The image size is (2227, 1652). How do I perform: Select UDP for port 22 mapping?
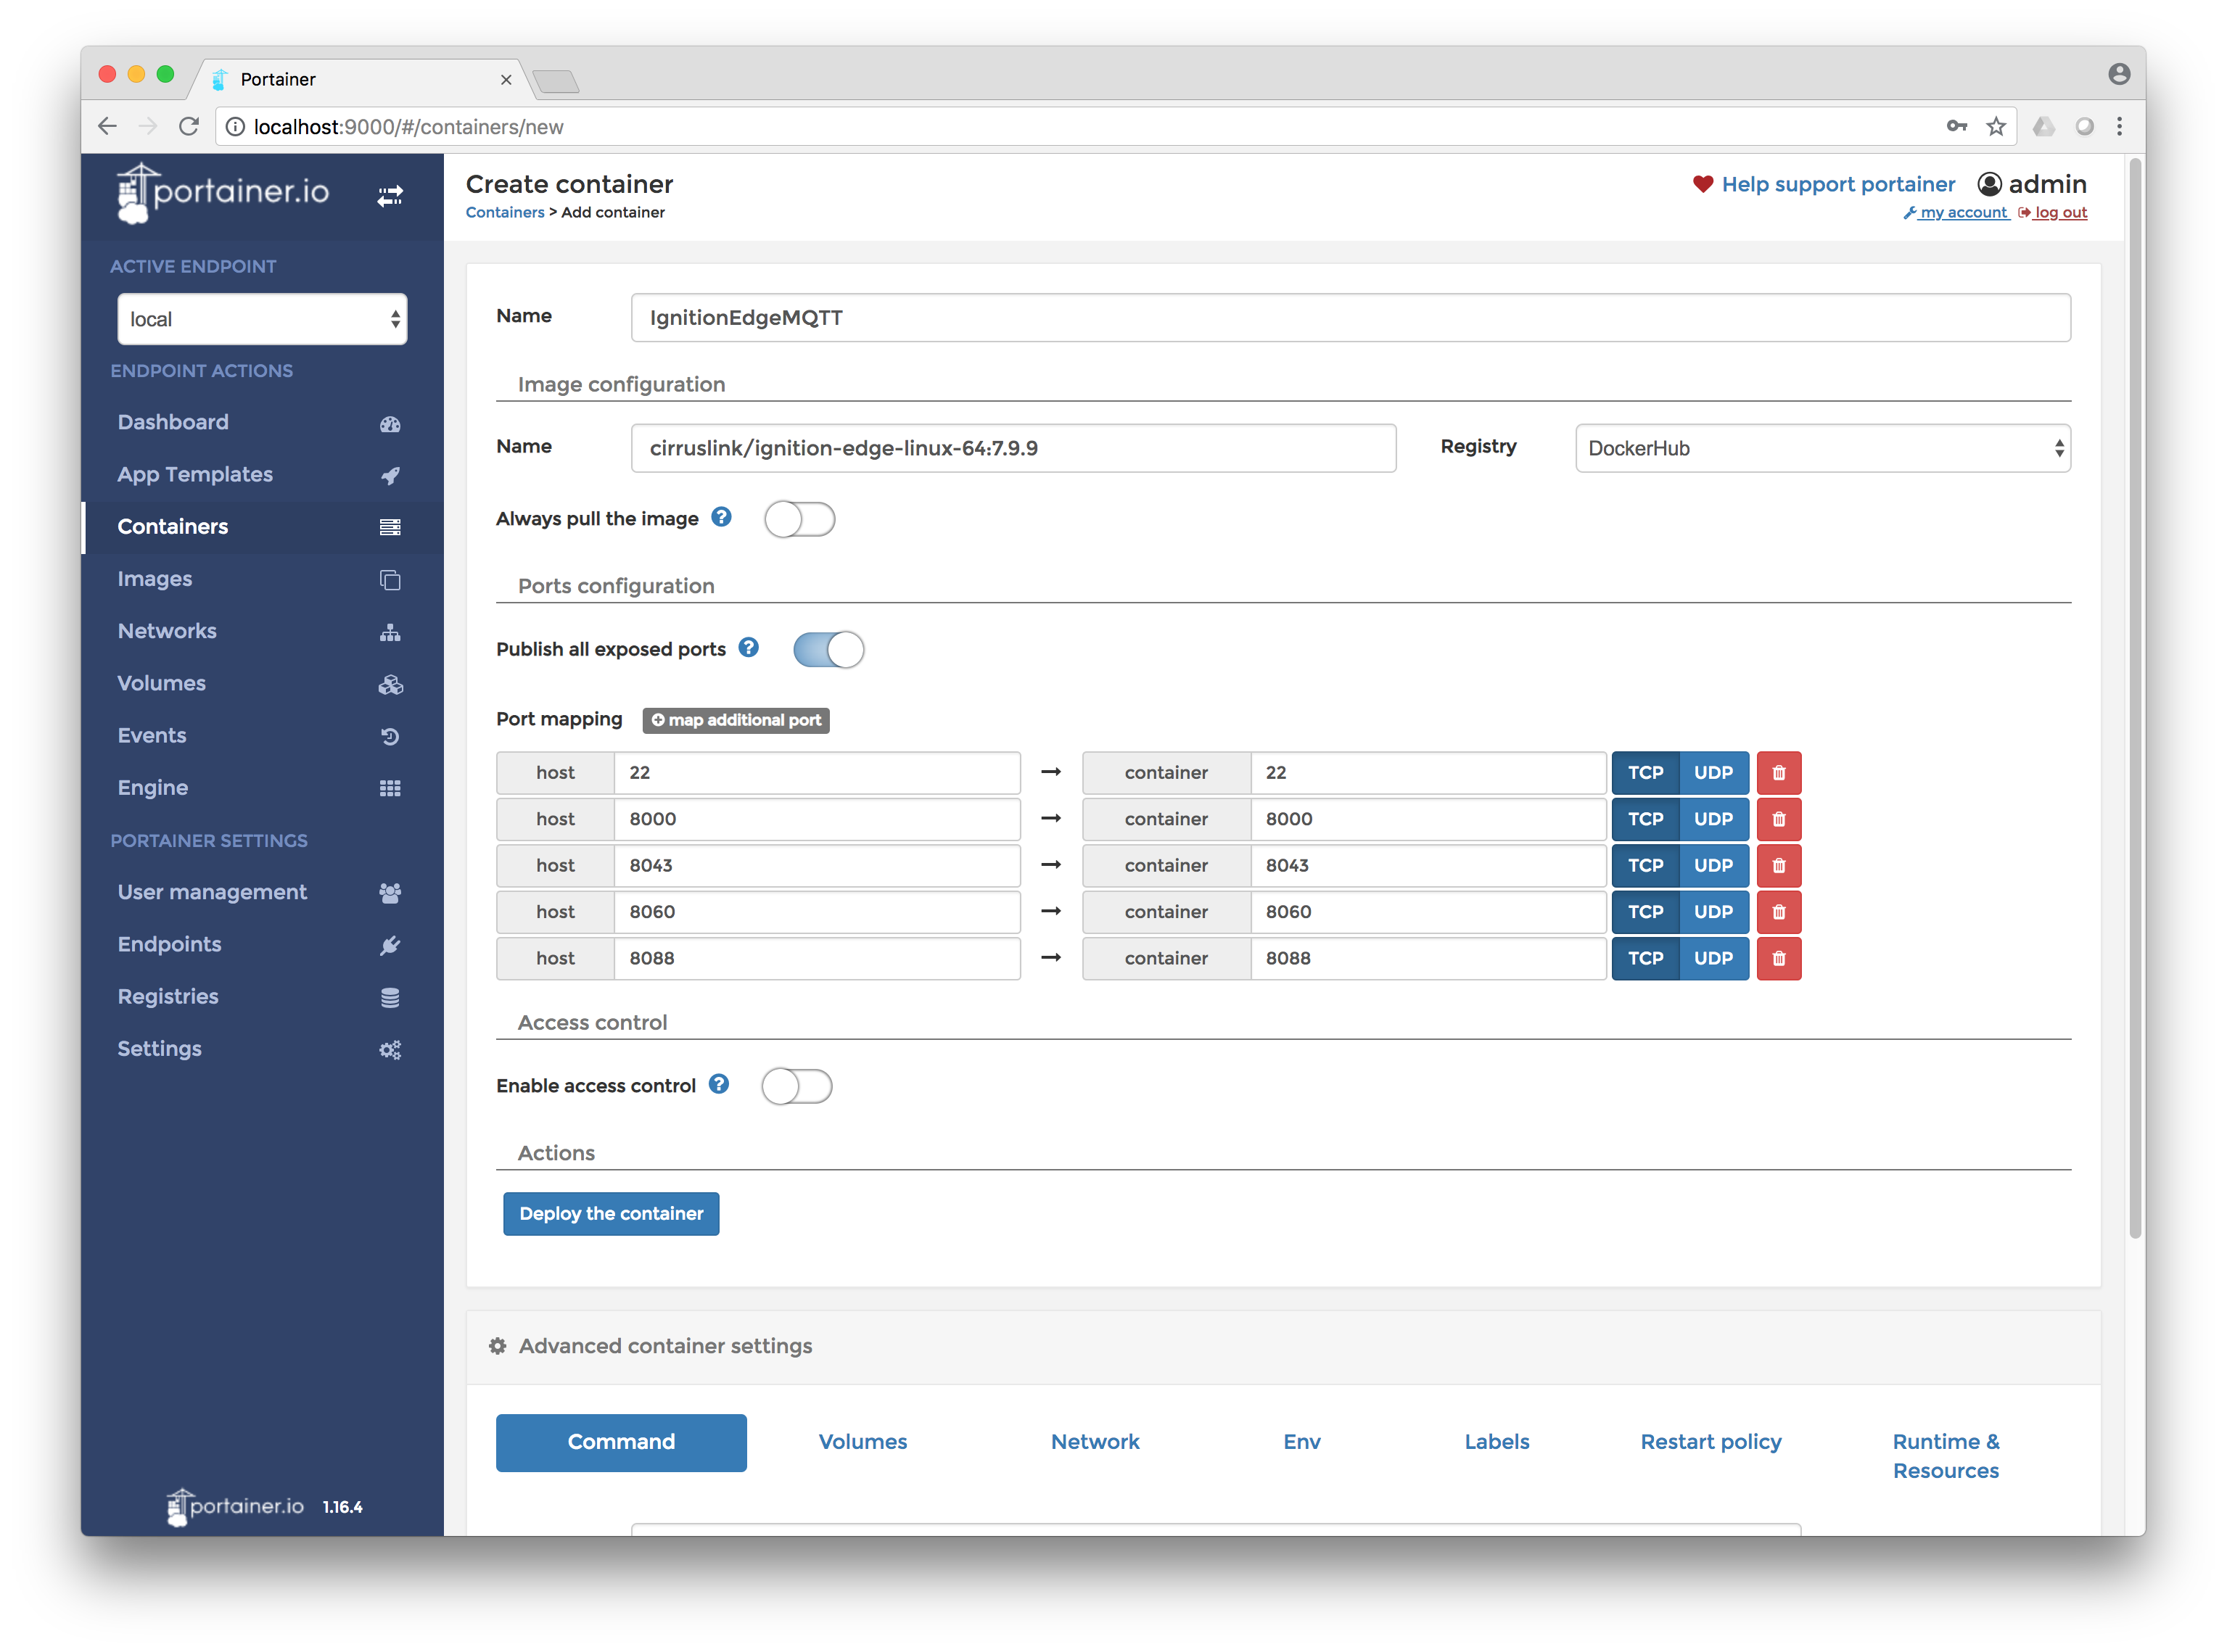(x=1713, y=773)
